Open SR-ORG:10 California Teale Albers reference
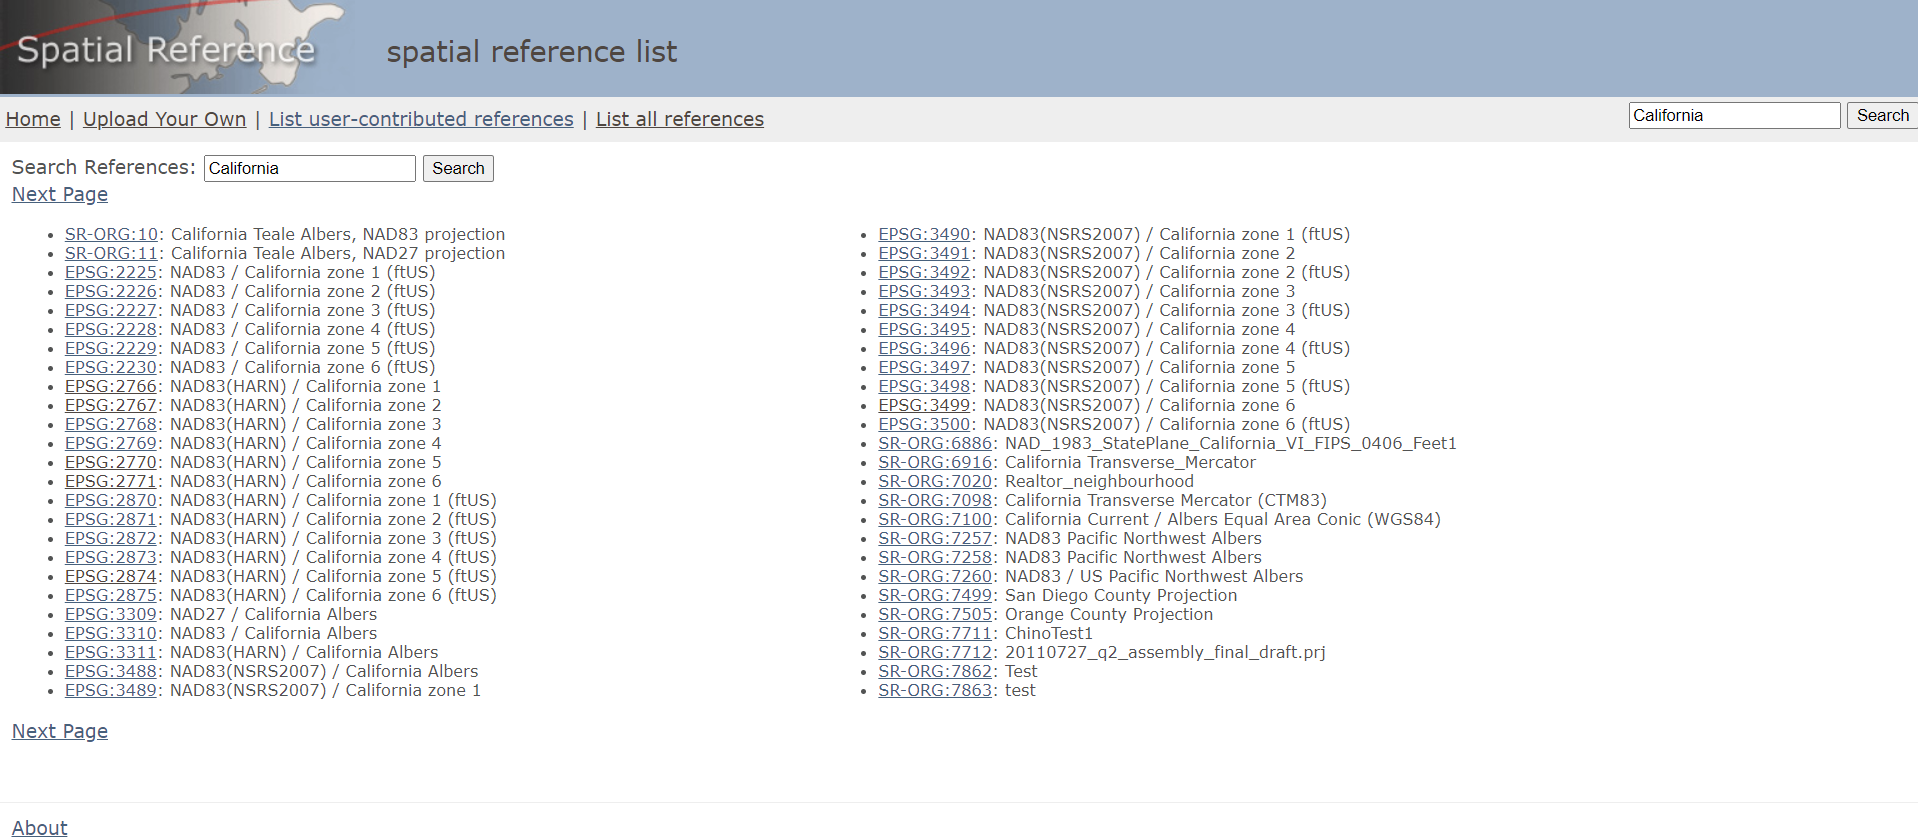This screenshot has height=840, width=1918. coord(111,234)
